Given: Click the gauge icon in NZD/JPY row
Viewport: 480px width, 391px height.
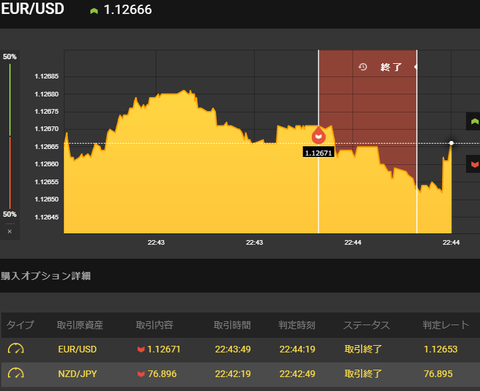Looking at the screenshot, I should tap(16, 373).
